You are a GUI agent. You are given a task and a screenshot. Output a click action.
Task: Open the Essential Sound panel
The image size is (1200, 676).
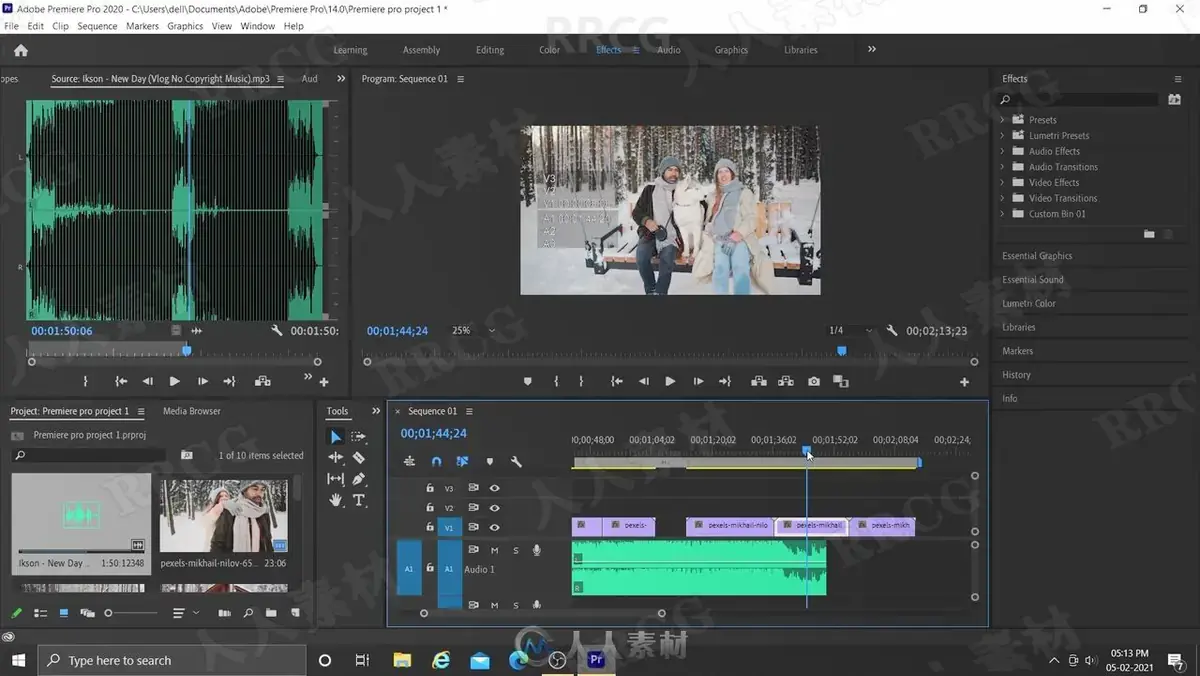click(x=1033, y=280)
